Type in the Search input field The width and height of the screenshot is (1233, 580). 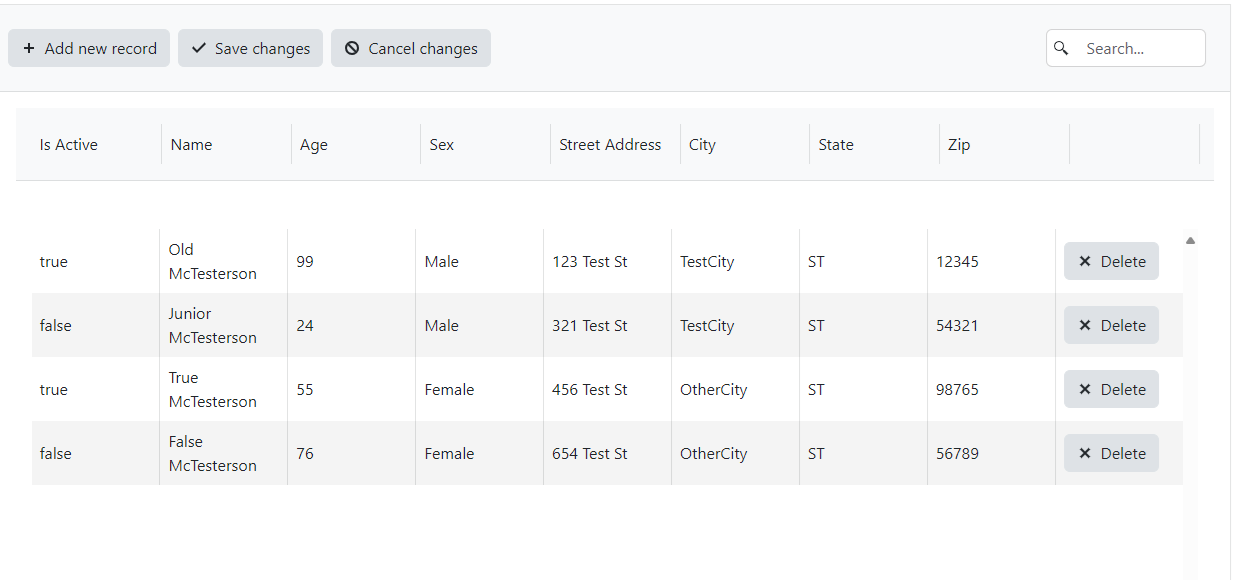point(1138,48)
